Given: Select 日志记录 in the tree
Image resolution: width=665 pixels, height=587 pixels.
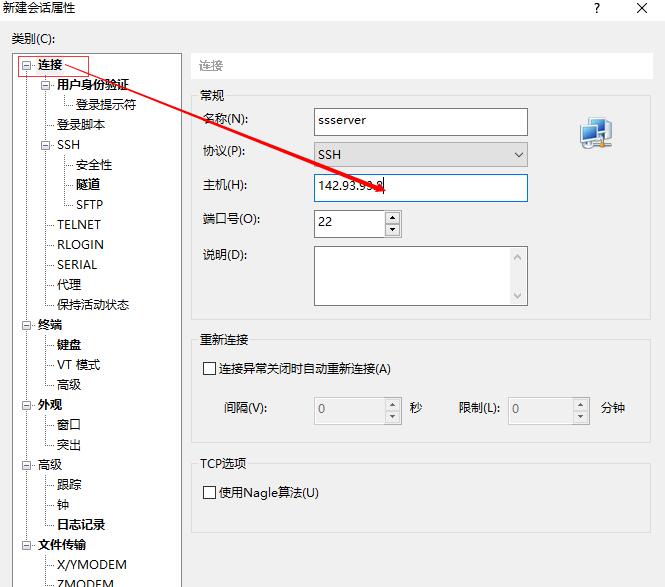Looking at the screenshot, I should 80,524.
